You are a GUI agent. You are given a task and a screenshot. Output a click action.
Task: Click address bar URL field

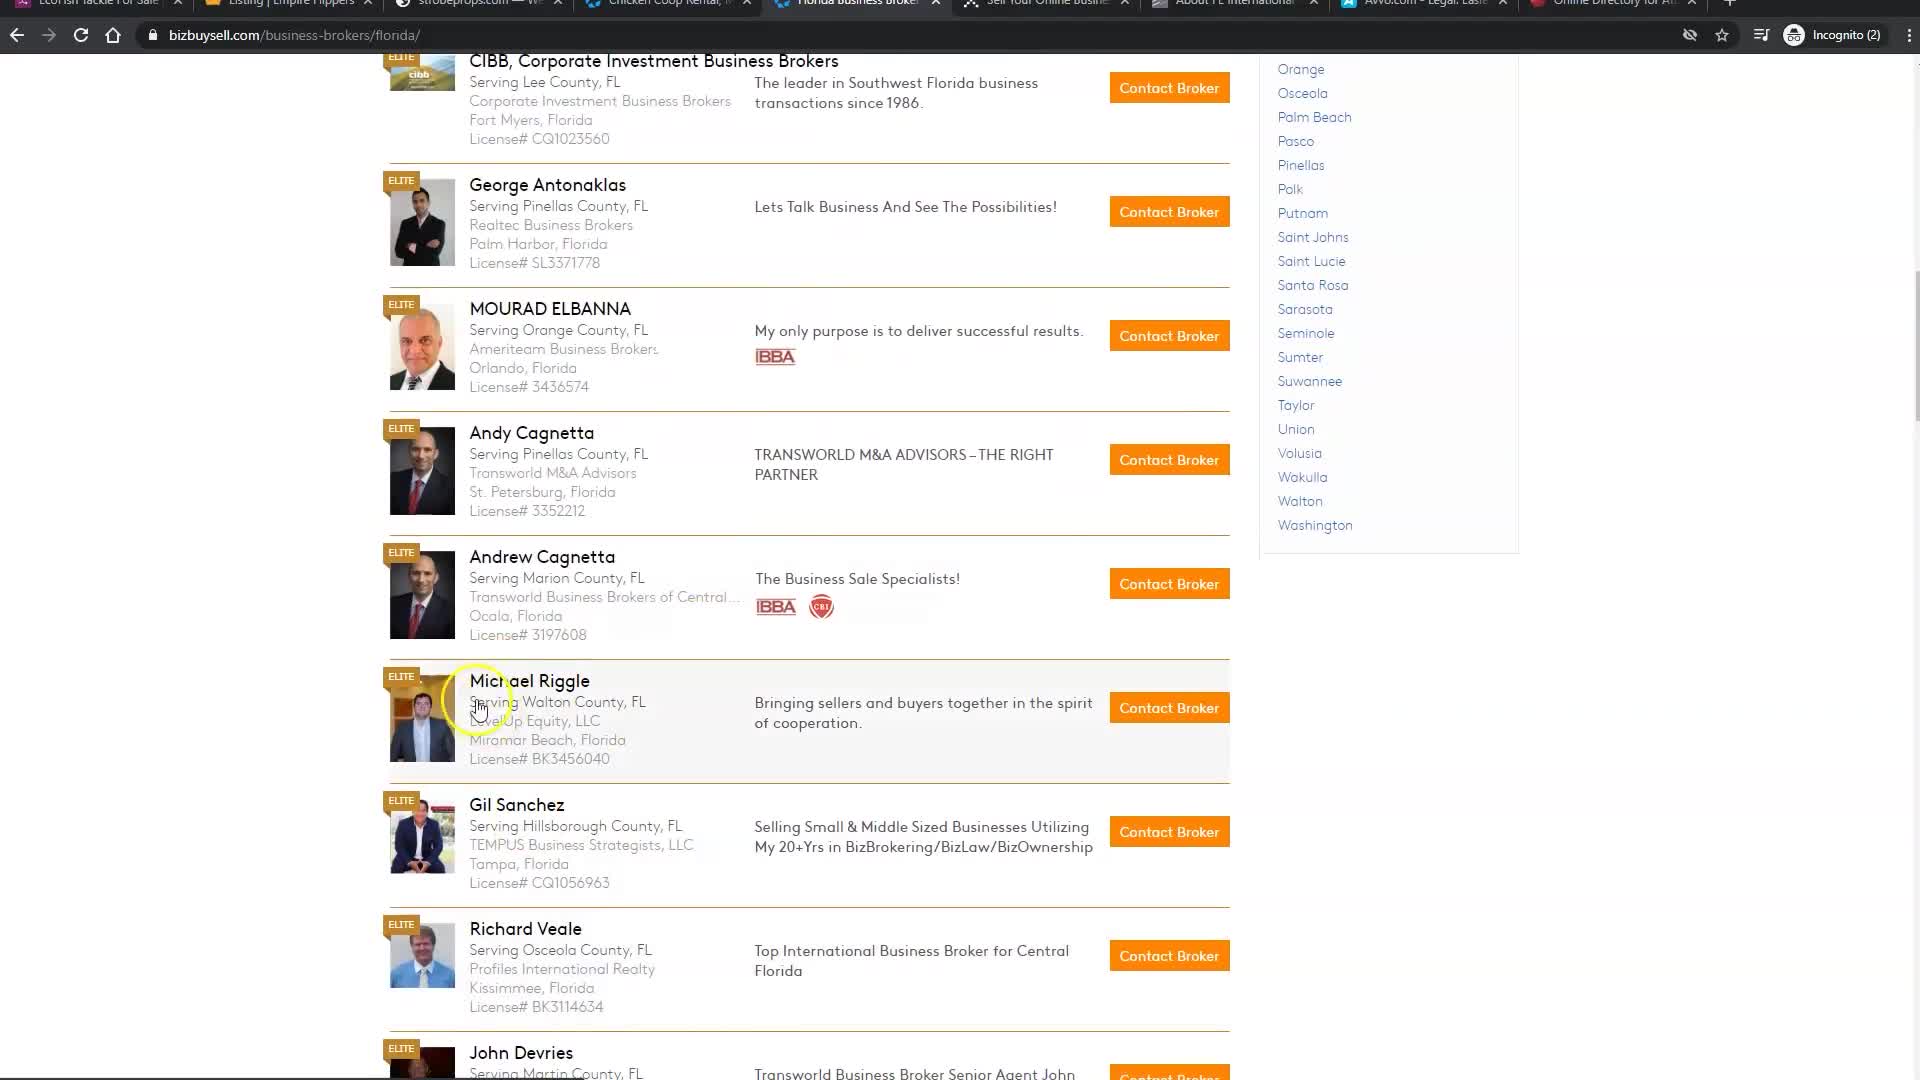(x=600, y=35)
